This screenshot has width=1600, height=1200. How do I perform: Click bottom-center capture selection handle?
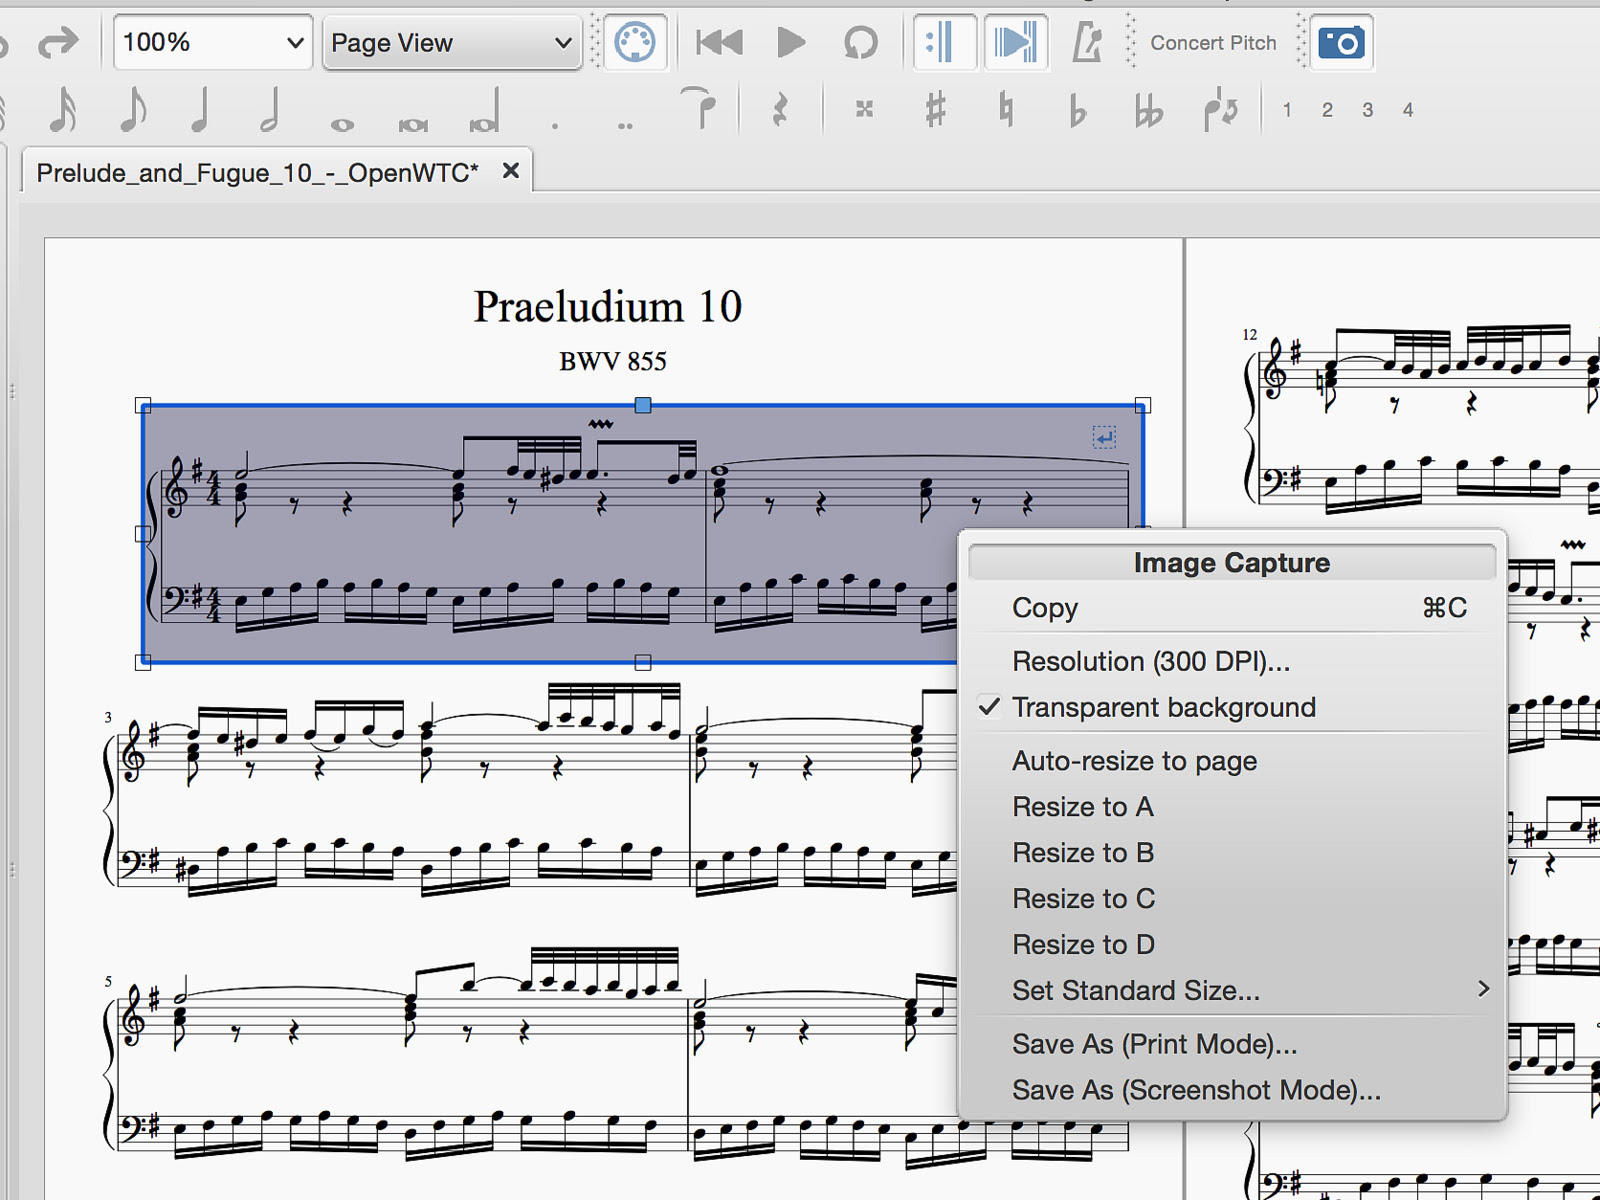pyautogui.click(x=643, y=662)
